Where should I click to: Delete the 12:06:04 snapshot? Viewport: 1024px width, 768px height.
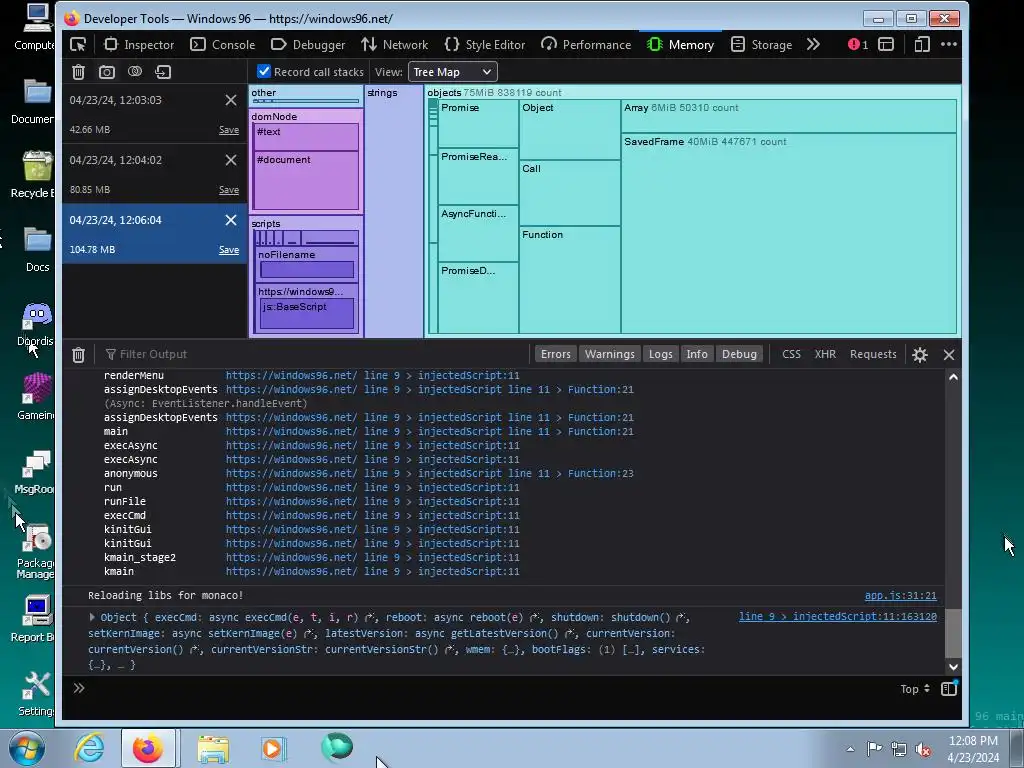pos(231,220)
